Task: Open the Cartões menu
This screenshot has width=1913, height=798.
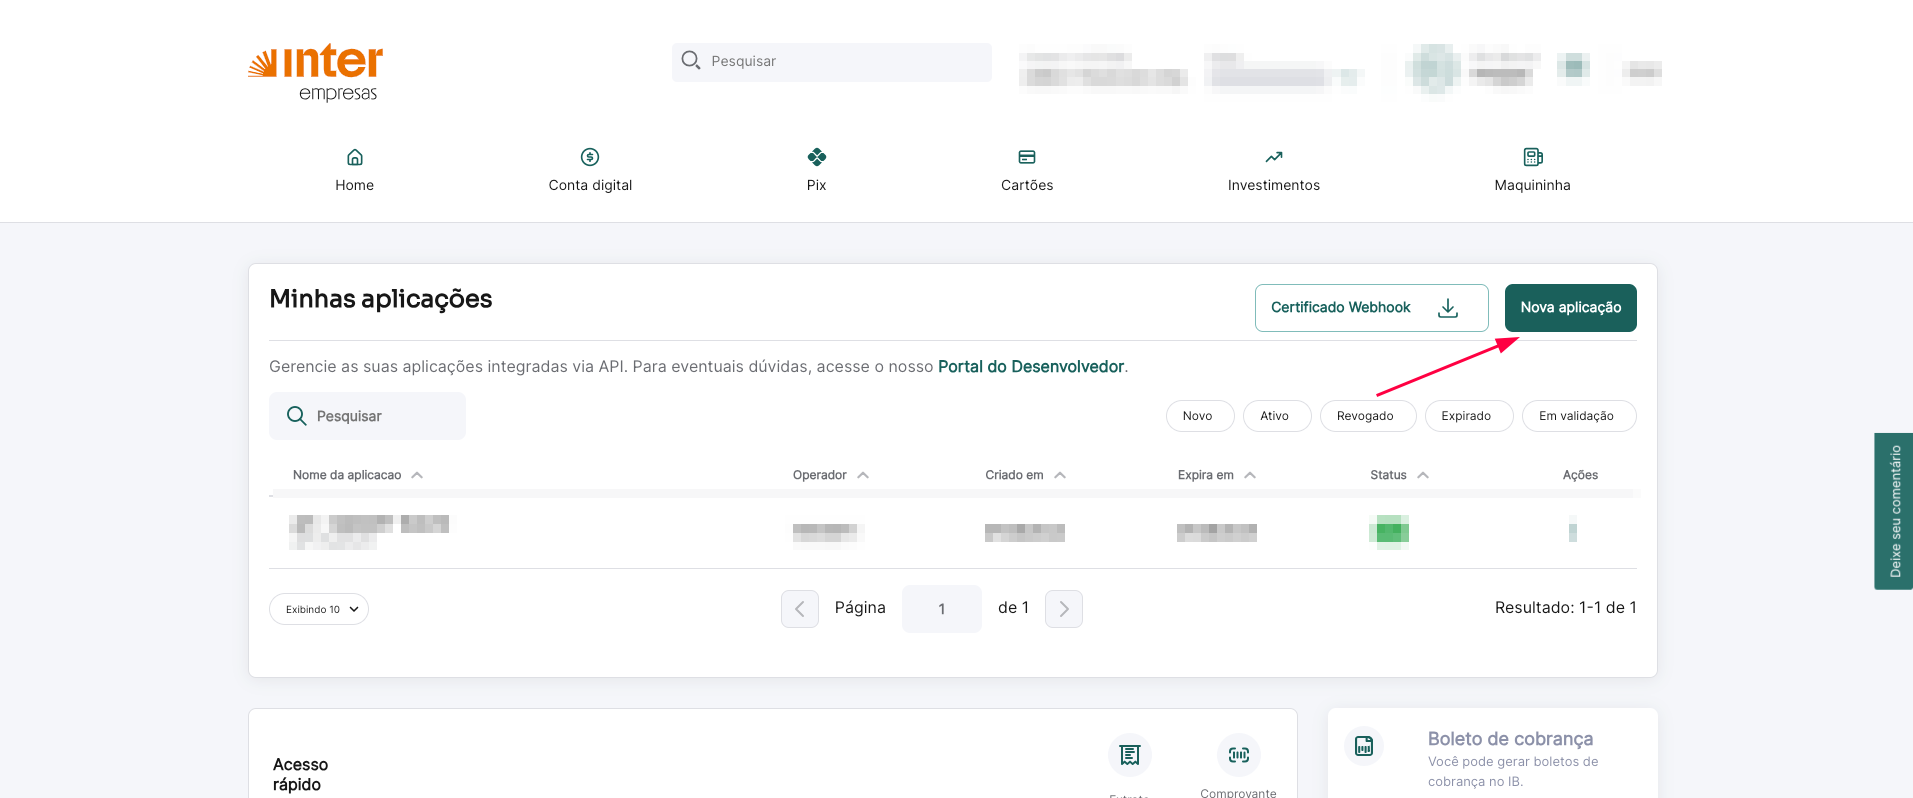Action: click(x=1027, y=170)
